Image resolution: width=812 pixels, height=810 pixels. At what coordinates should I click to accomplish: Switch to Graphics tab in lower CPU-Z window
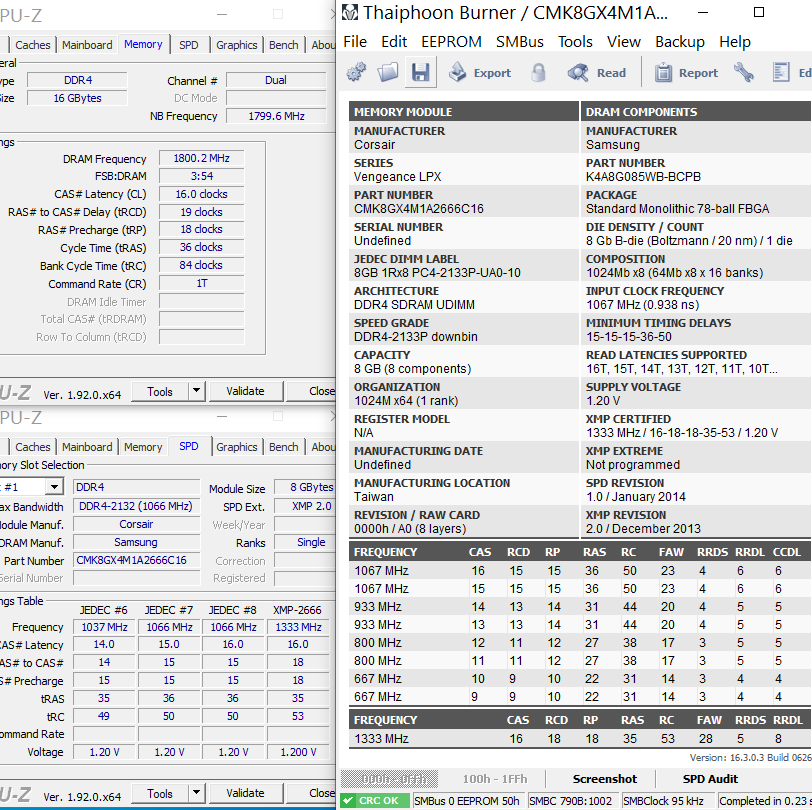(x=237, y=447)
